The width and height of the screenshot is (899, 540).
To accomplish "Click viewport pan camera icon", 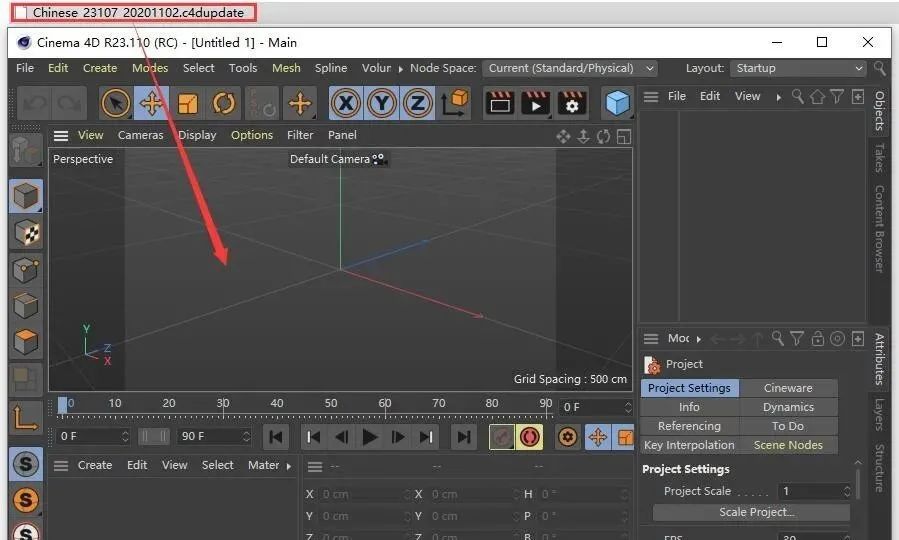I will pos(563,136).
